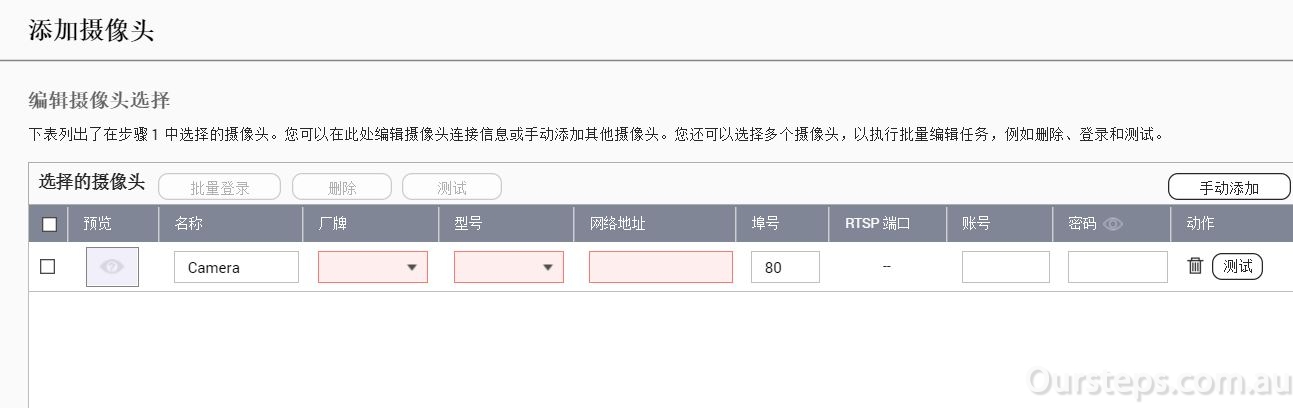This screenshot has height=408, width=1293.
Task: Click the 埠号 field showing 80
Action: (x=785, y=267)
